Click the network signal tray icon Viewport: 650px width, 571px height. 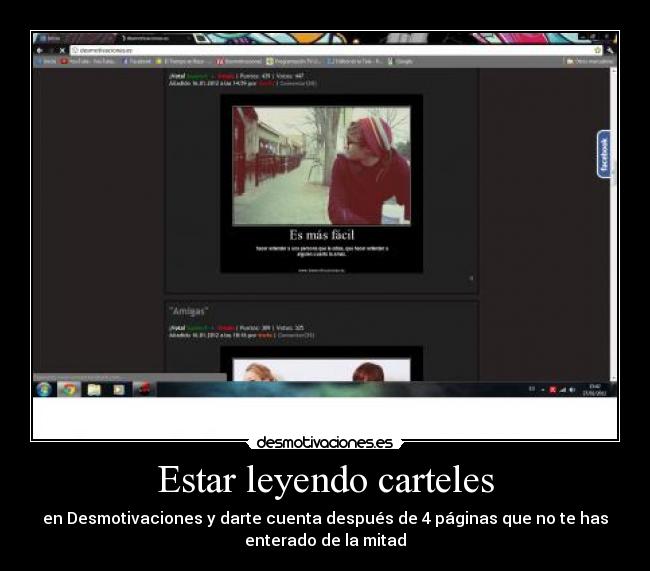(563, 390)
